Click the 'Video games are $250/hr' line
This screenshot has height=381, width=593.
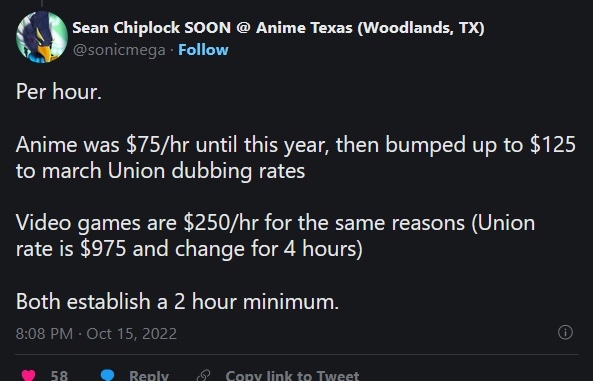pyautogui.click(x=275, y=223)
